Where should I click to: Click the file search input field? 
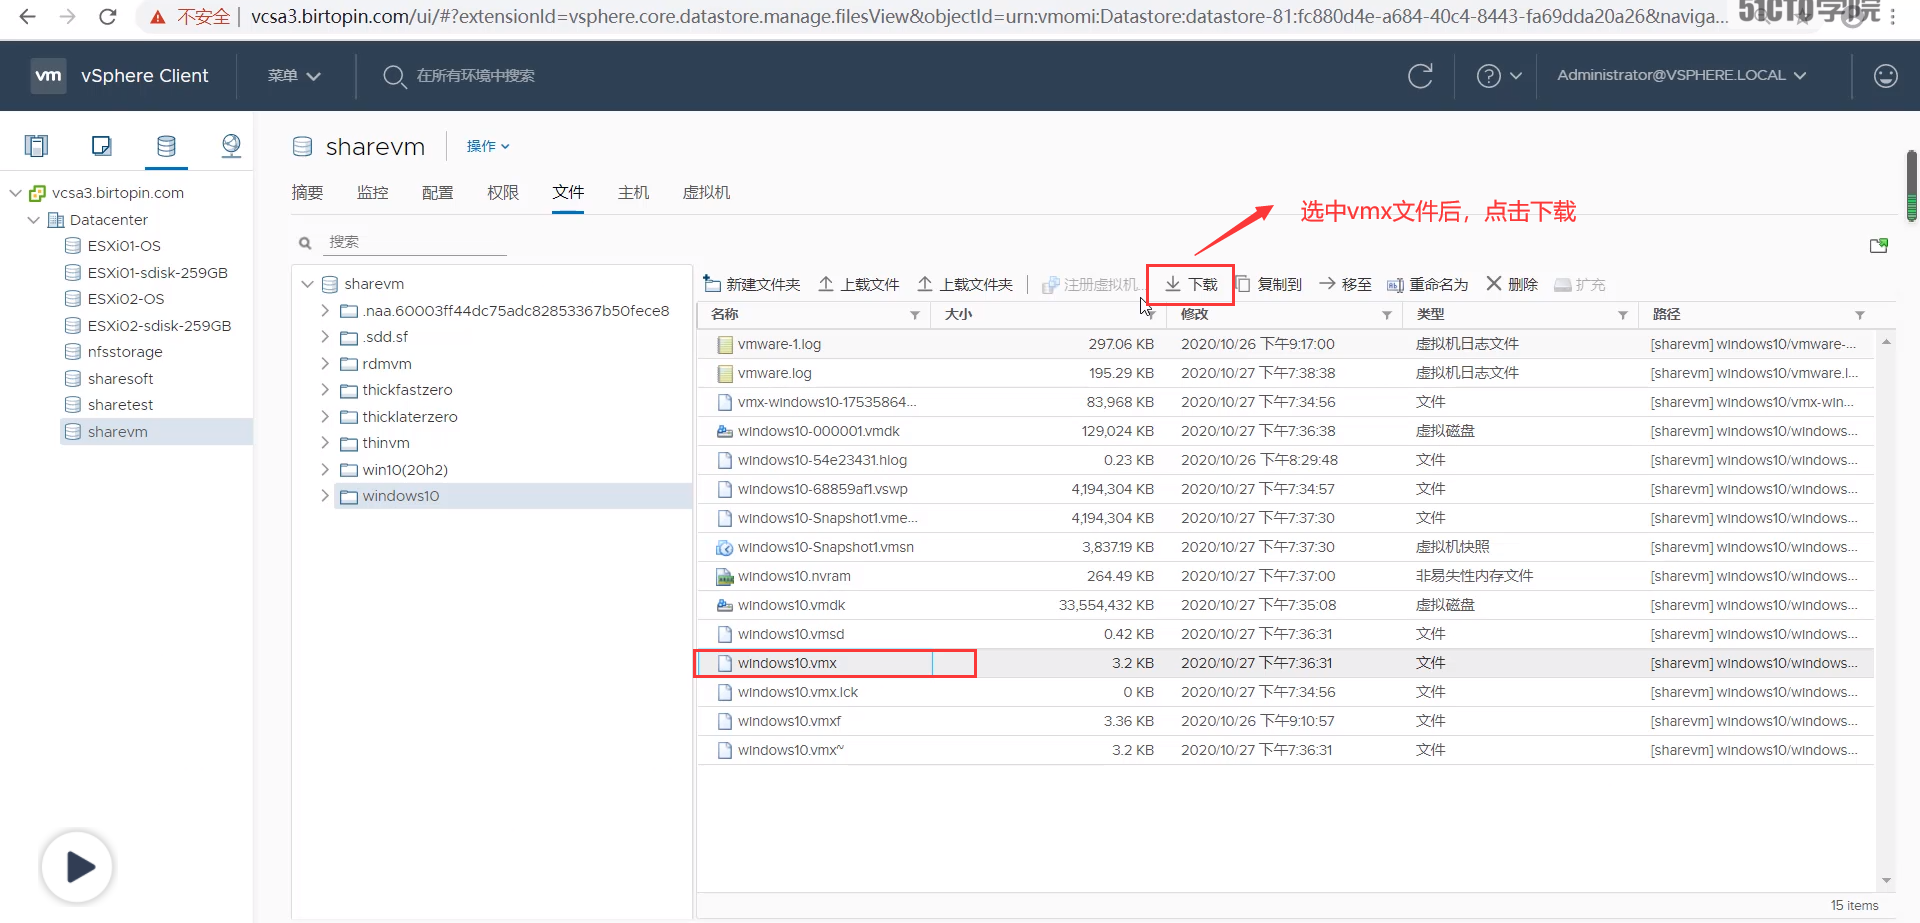coord(417,242)
